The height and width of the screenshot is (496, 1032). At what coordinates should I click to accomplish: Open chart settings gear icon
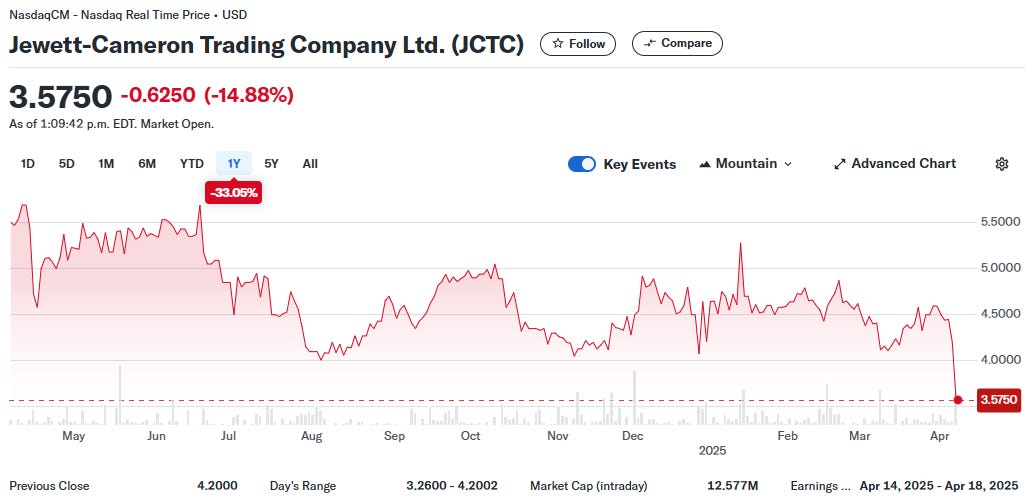click(x=1002, y=164)
